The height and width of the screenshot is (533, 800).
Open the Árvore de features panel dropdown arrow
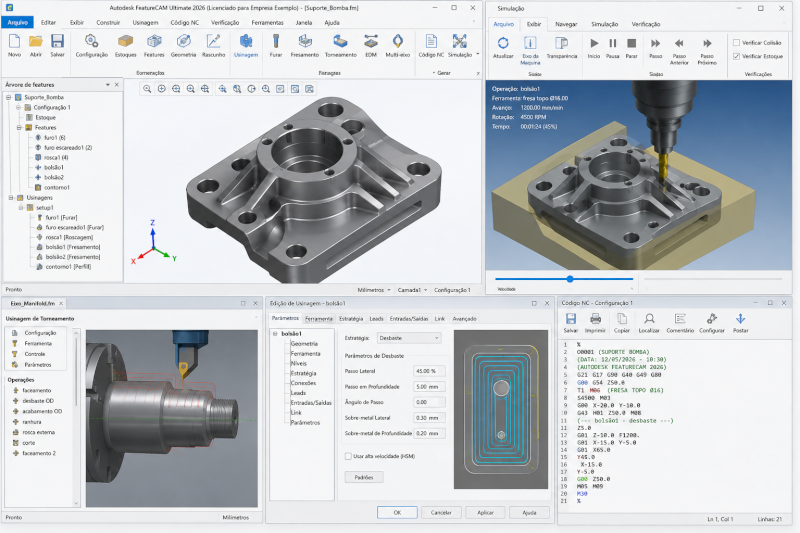108,85
